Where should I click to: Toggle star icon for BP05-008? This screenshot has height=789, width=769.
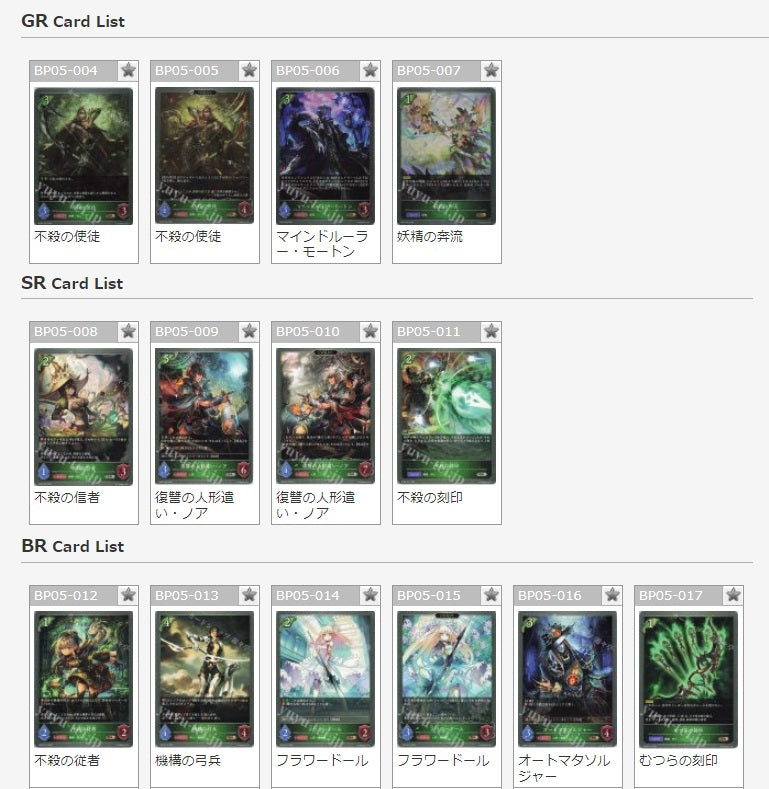(x=128, y=332)
